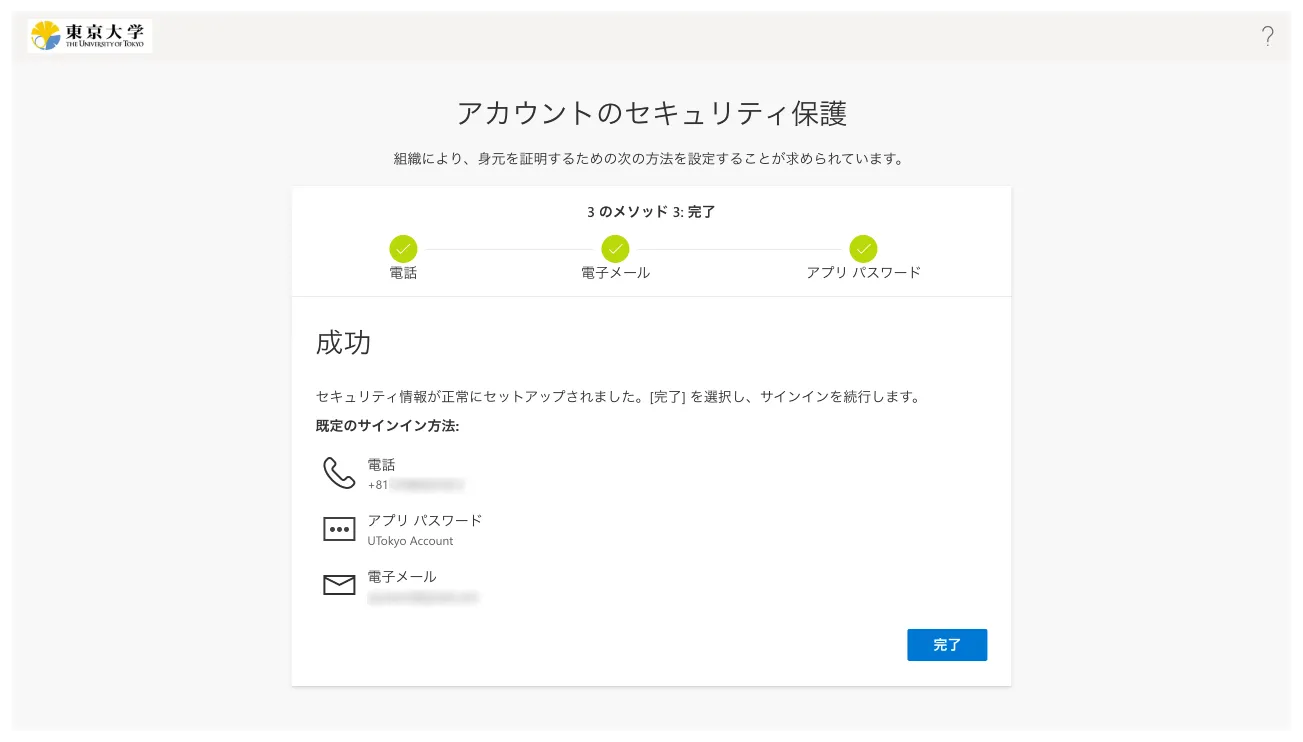The image size is (1303, 742).
Task: Open help via question mark icon
Action: tap(1267, 37)
